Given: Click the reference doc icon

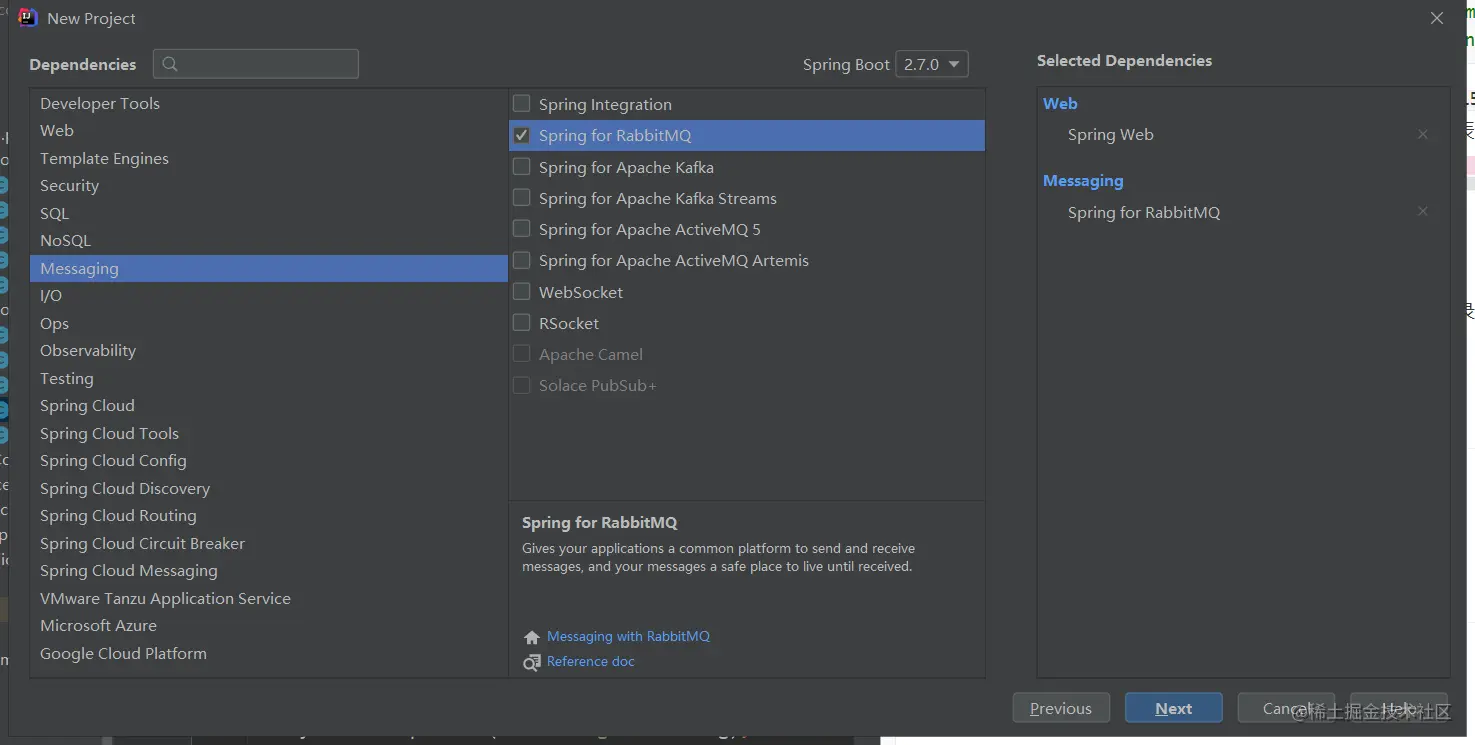Looking at the screenshot, I should pos(532,662).
